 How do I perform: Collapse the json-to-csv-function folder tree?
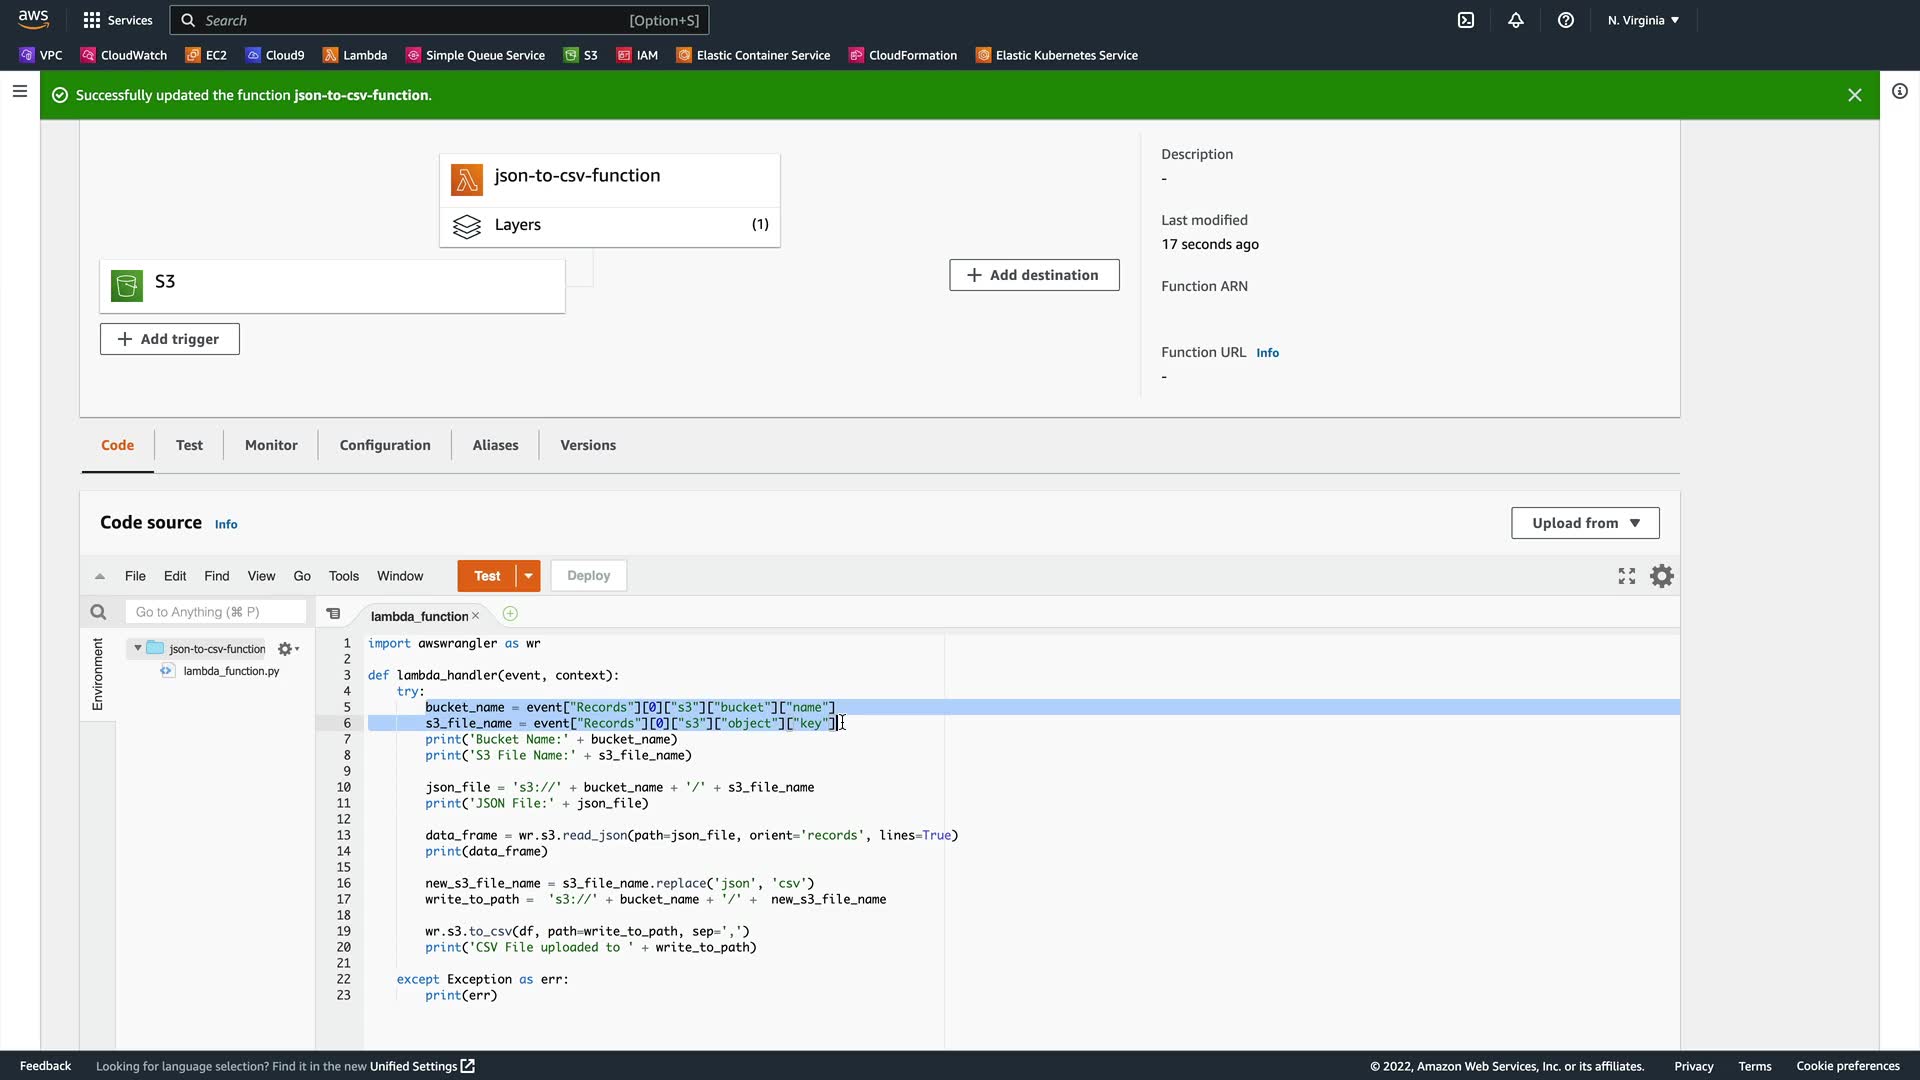(138, 648)
